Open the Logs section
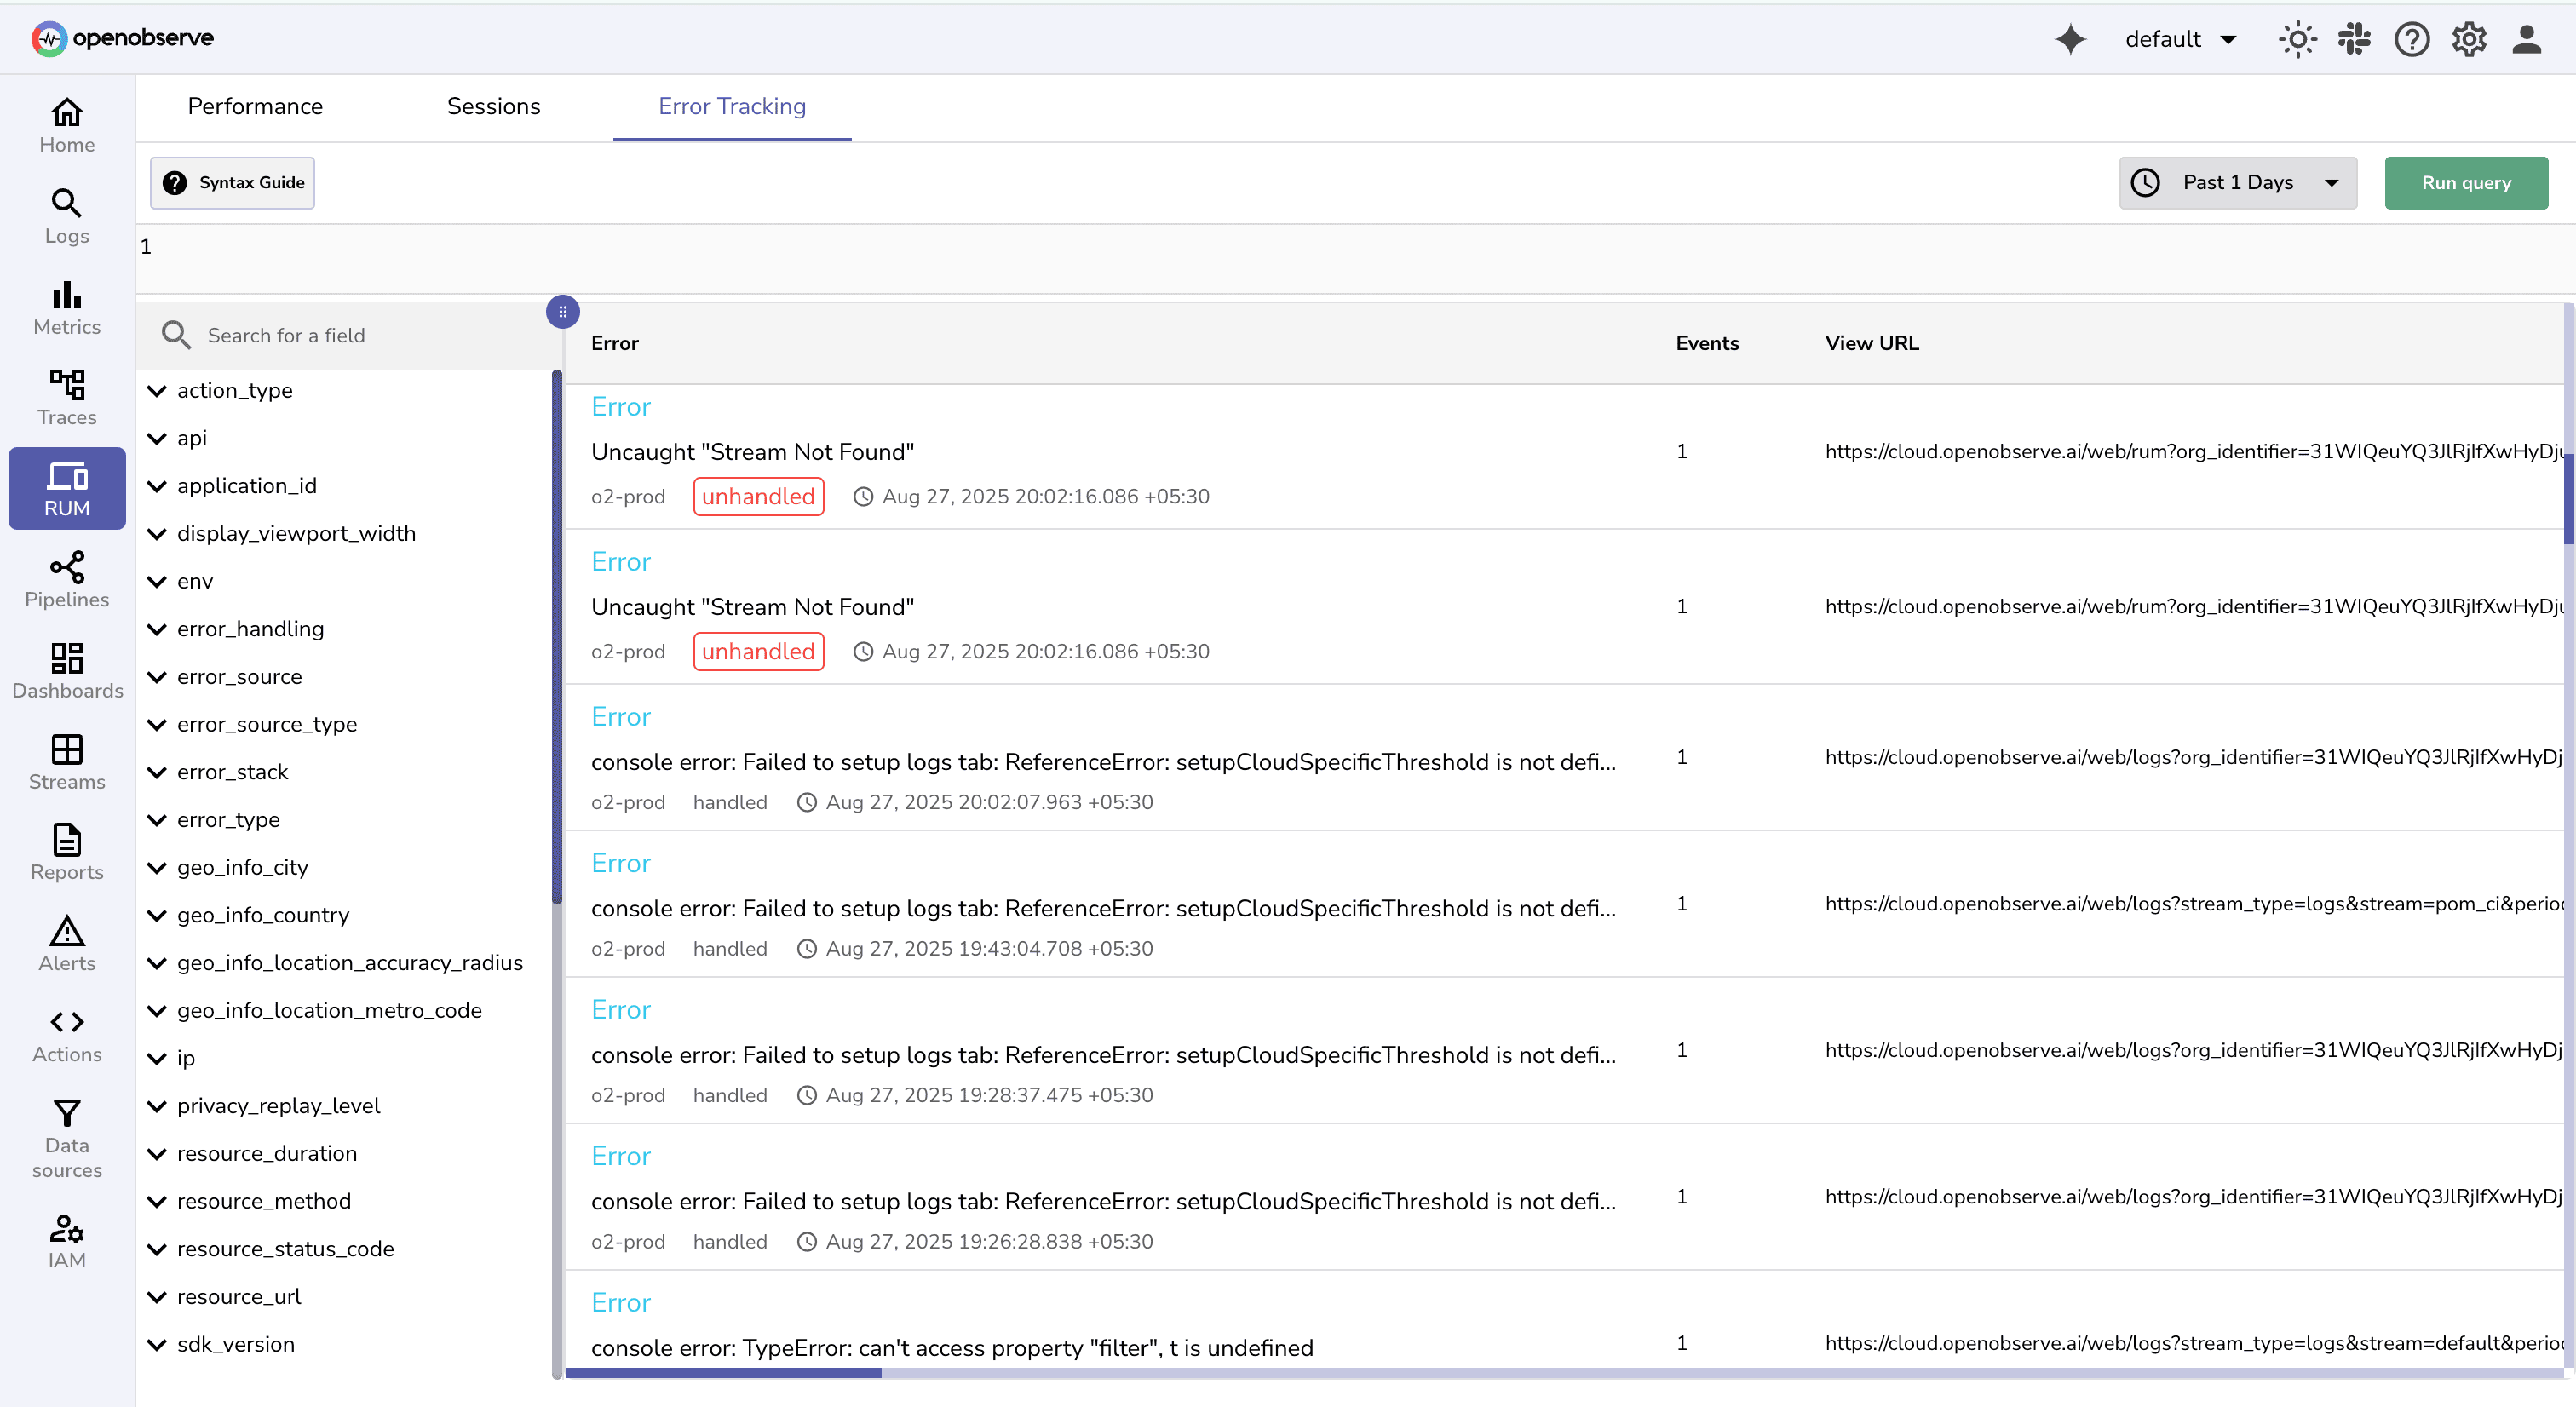 tap(66, 215)
